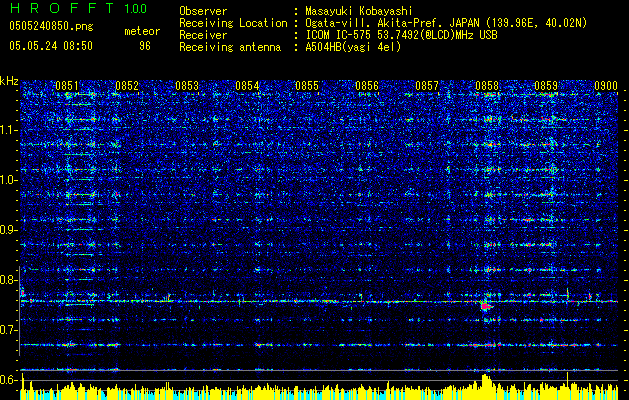This screenshot has height=400, width=629.
Task: Click the 0.7 kHz axis label
Action: [9, 330]
